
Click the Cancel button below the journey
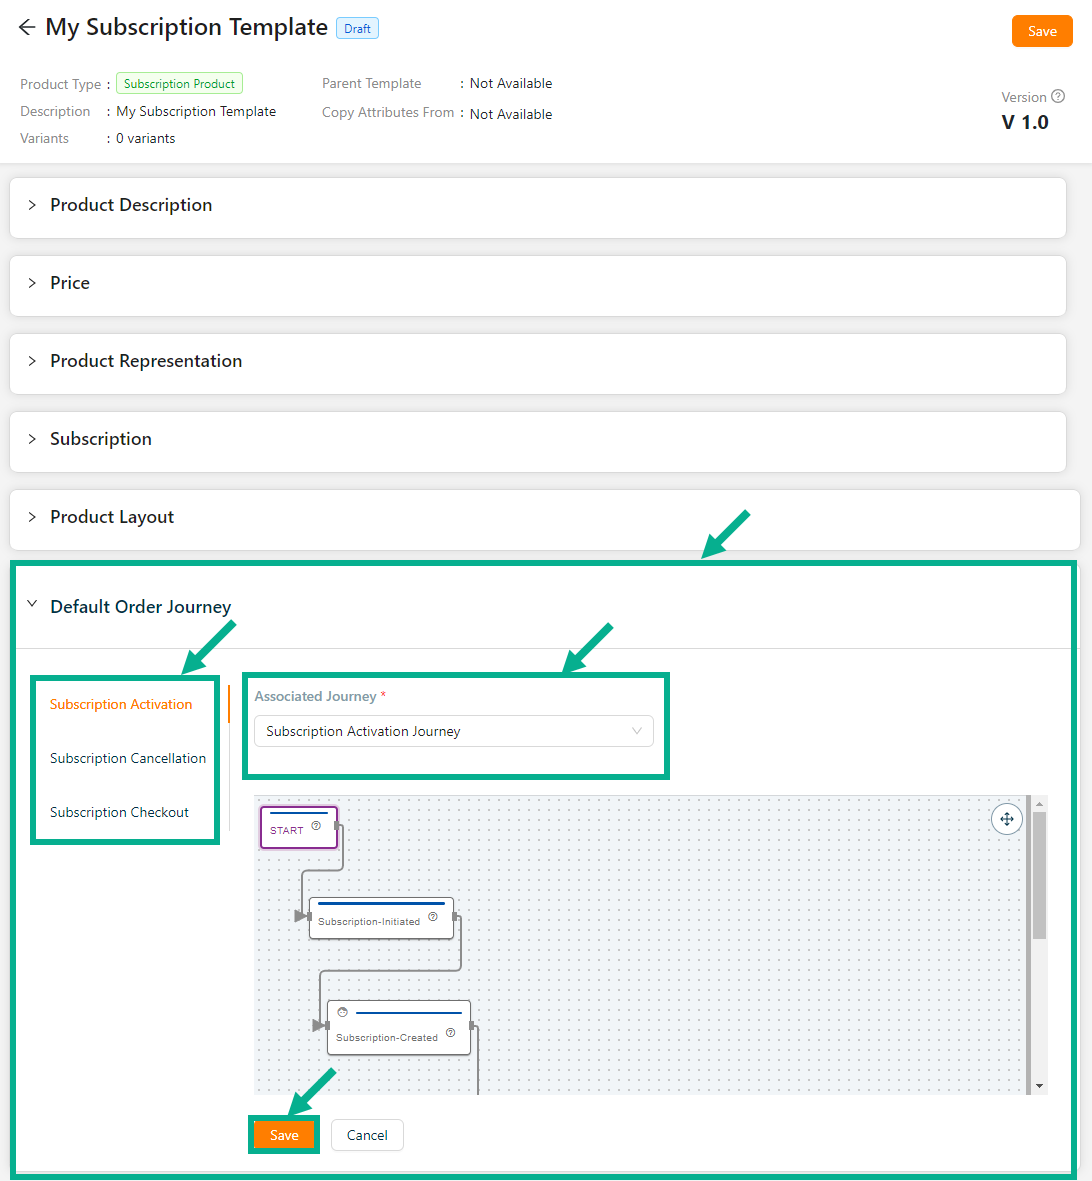[367, 1135]
